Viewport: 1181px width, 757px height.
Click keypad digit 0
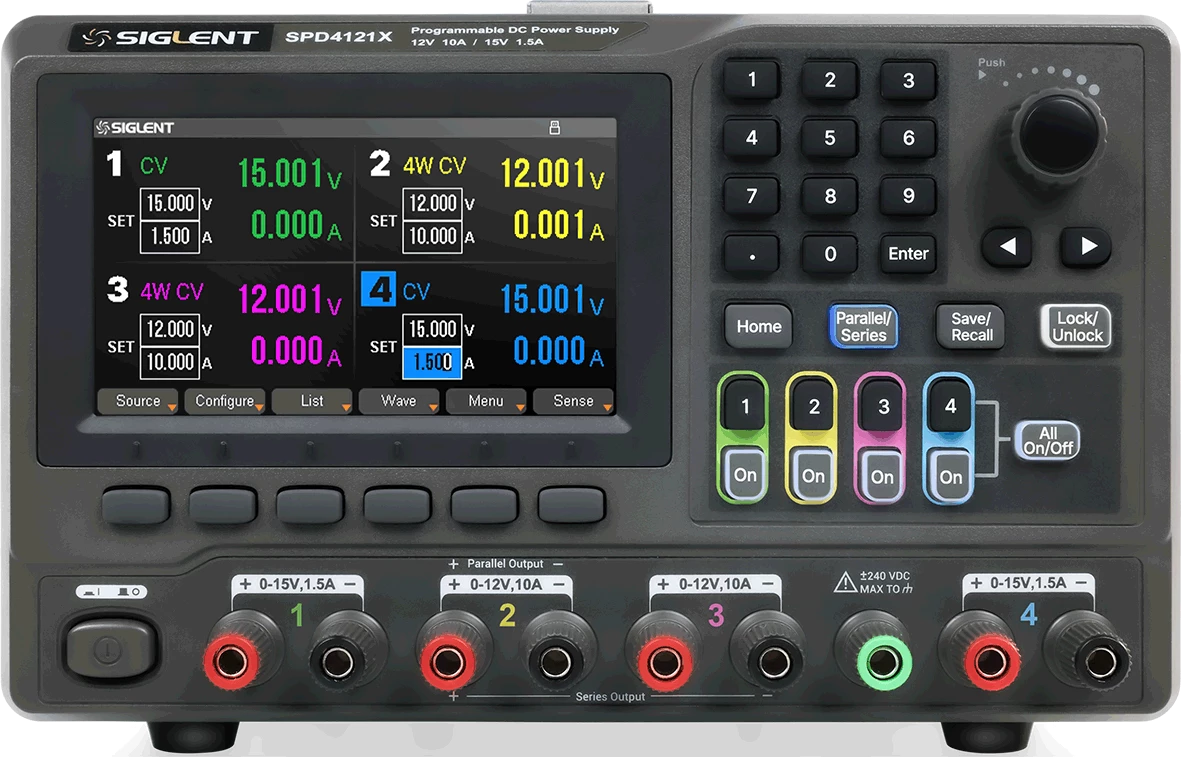pos(829,254)
